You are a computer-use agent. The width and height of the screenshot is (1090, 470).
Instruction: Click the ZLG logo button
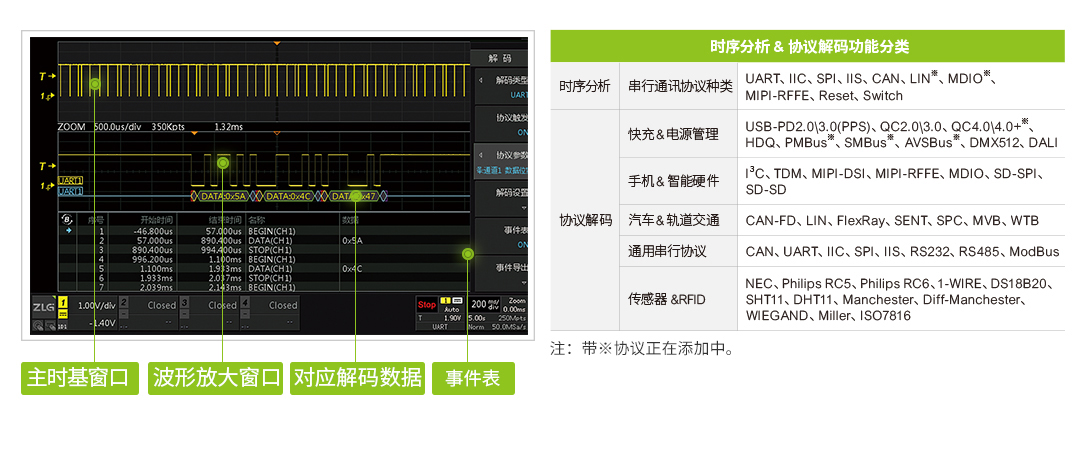tap(44, 307)
